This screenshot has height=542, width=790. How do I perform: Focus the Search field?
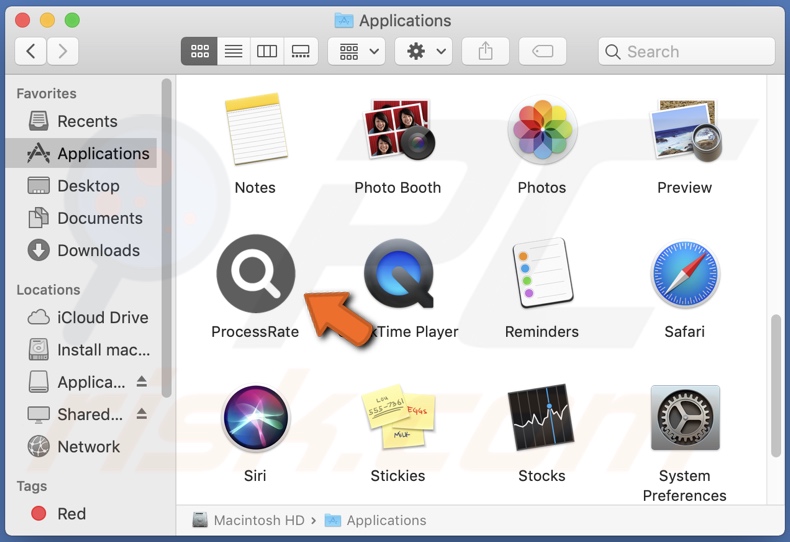687,51
